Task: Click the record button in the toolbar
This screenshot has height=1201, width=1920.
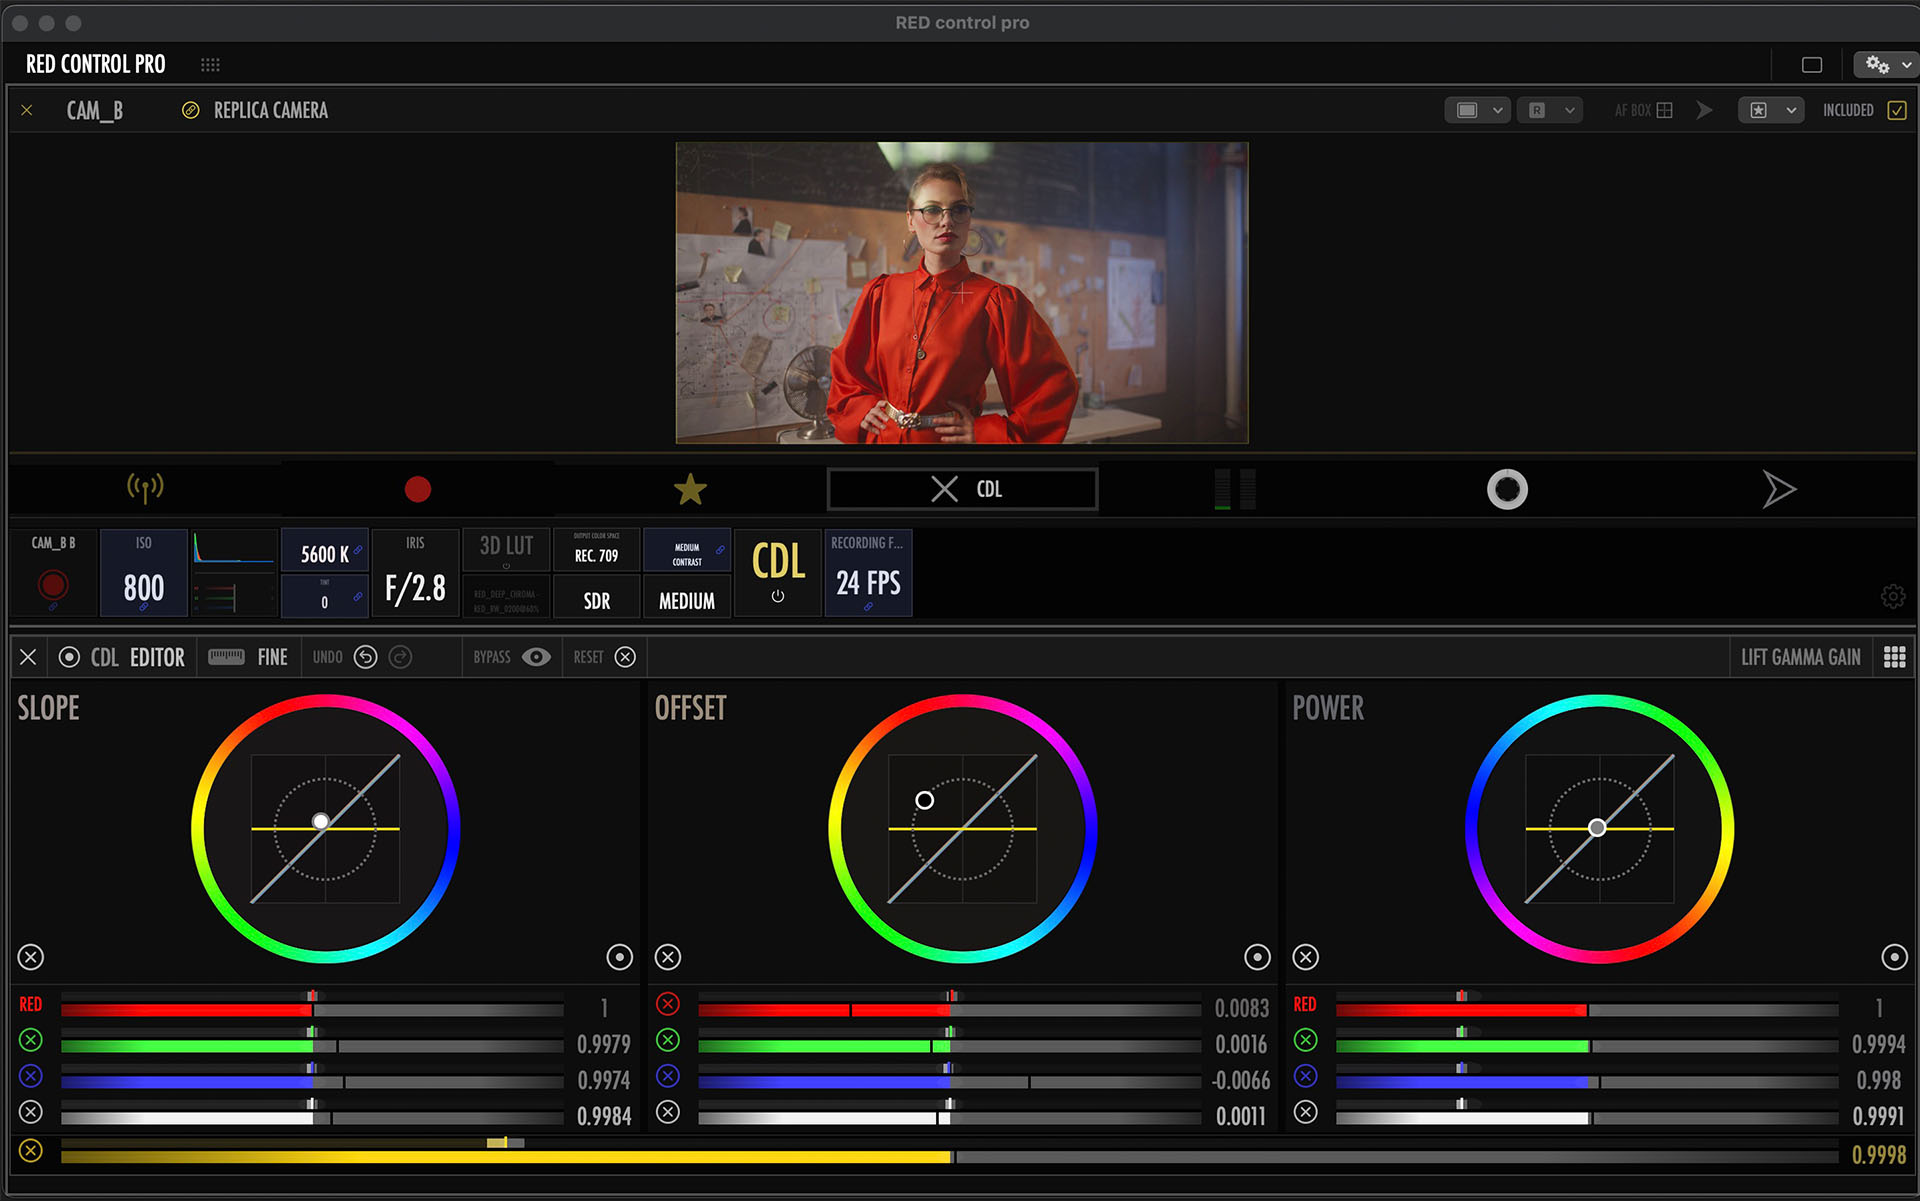Action: (417, 489)
